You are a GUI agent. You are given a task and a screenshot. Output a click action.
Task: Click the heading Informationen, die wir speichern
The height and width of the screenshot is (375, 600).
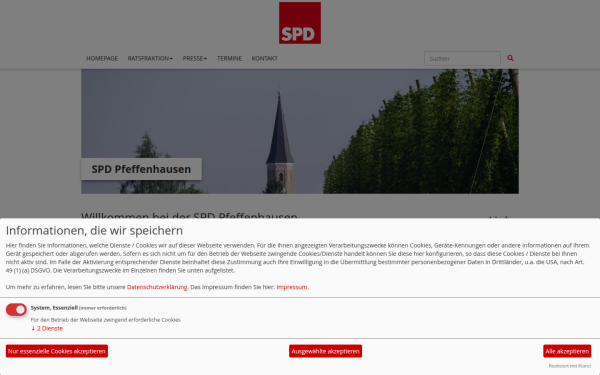94,231
